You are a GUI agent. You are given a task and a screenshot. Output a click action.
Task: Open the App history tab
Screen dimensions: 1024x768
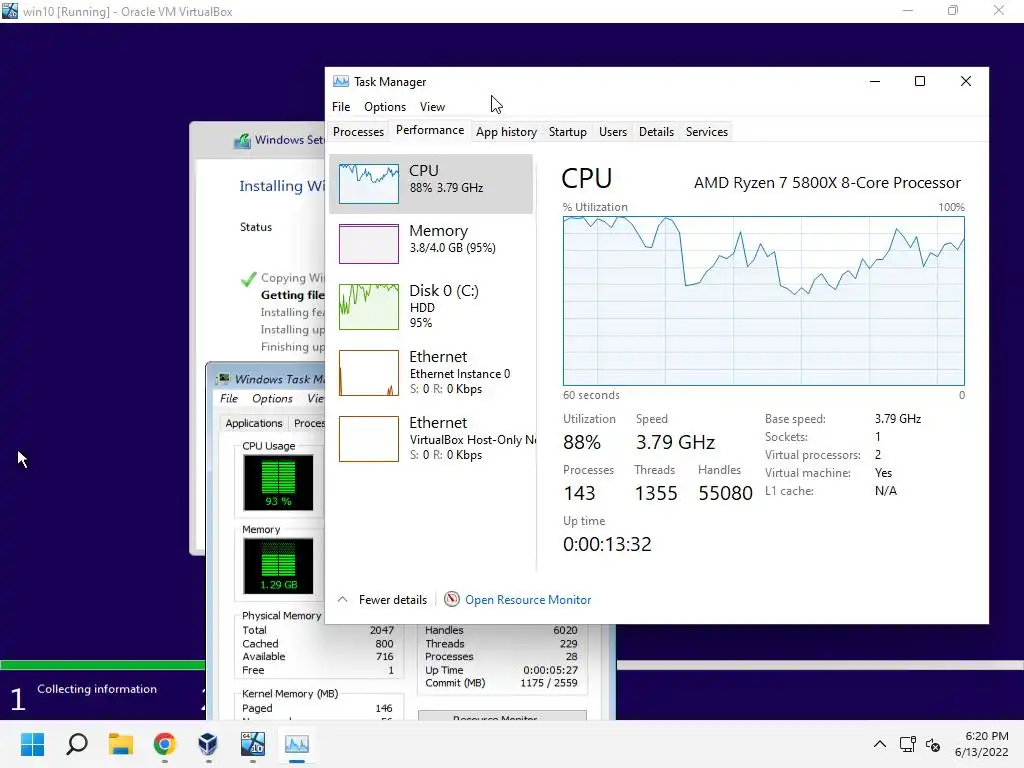point(506,132)
